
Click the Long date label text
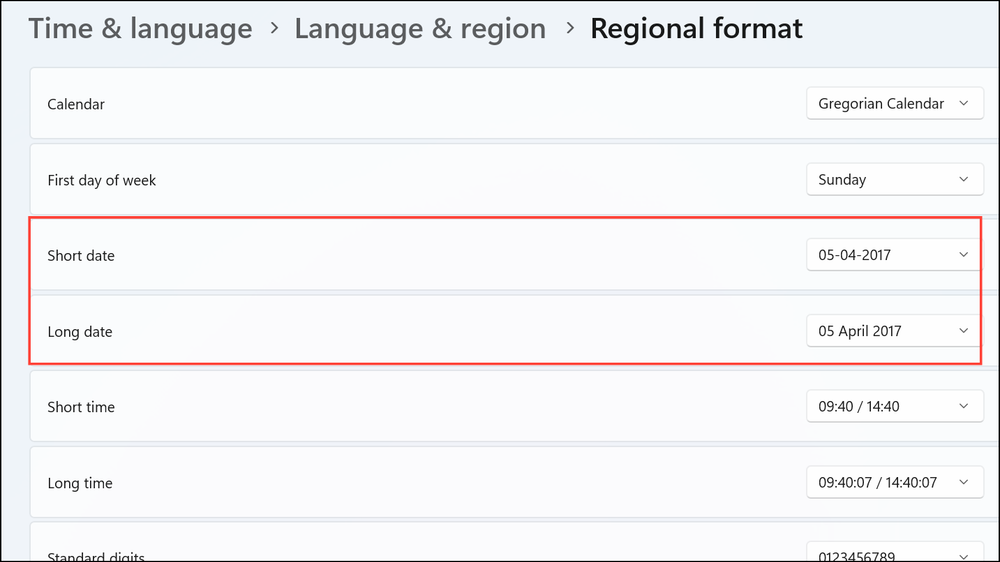click(x=80, y=332)
